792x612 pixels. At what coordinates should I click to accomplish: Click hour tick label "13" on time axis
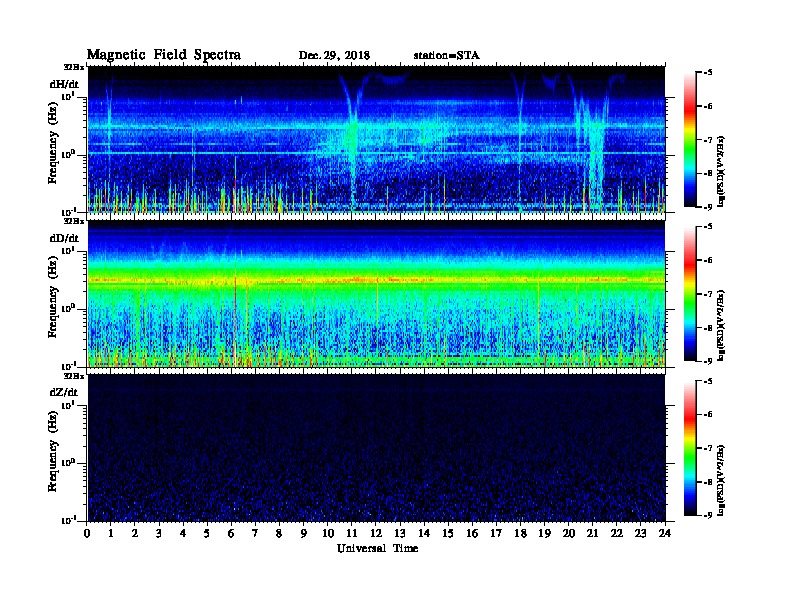[400, 533]
